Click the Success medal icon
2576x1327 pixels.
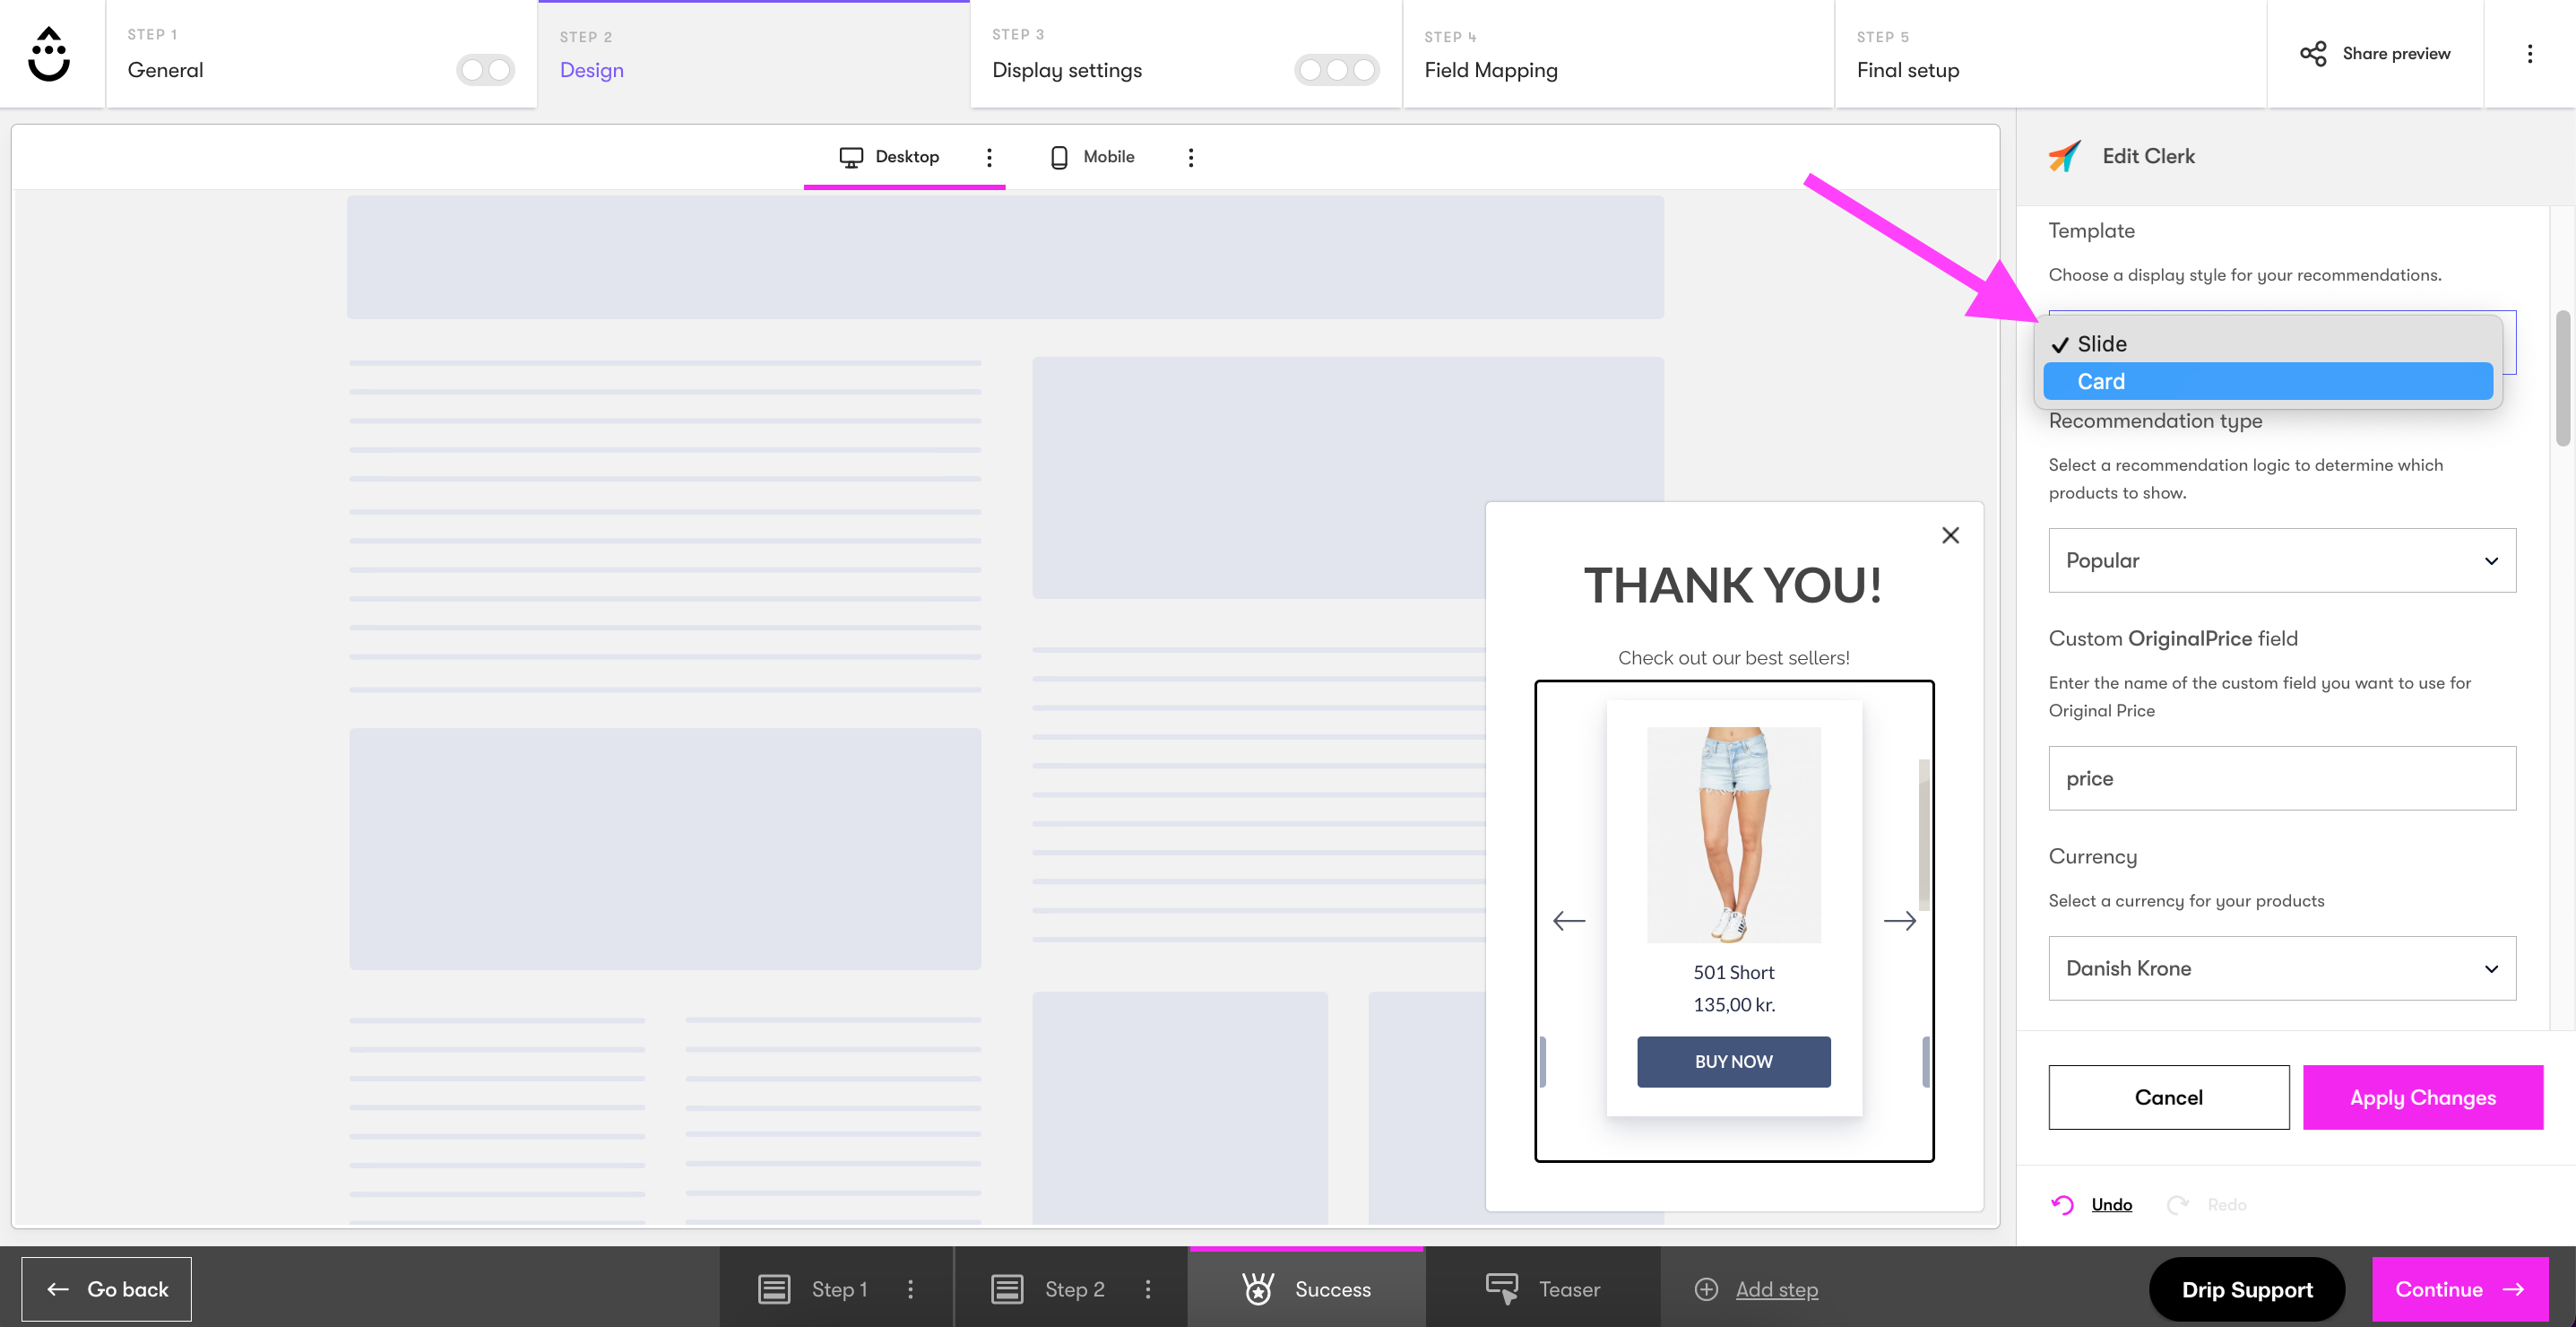tap(1258, 1289)
